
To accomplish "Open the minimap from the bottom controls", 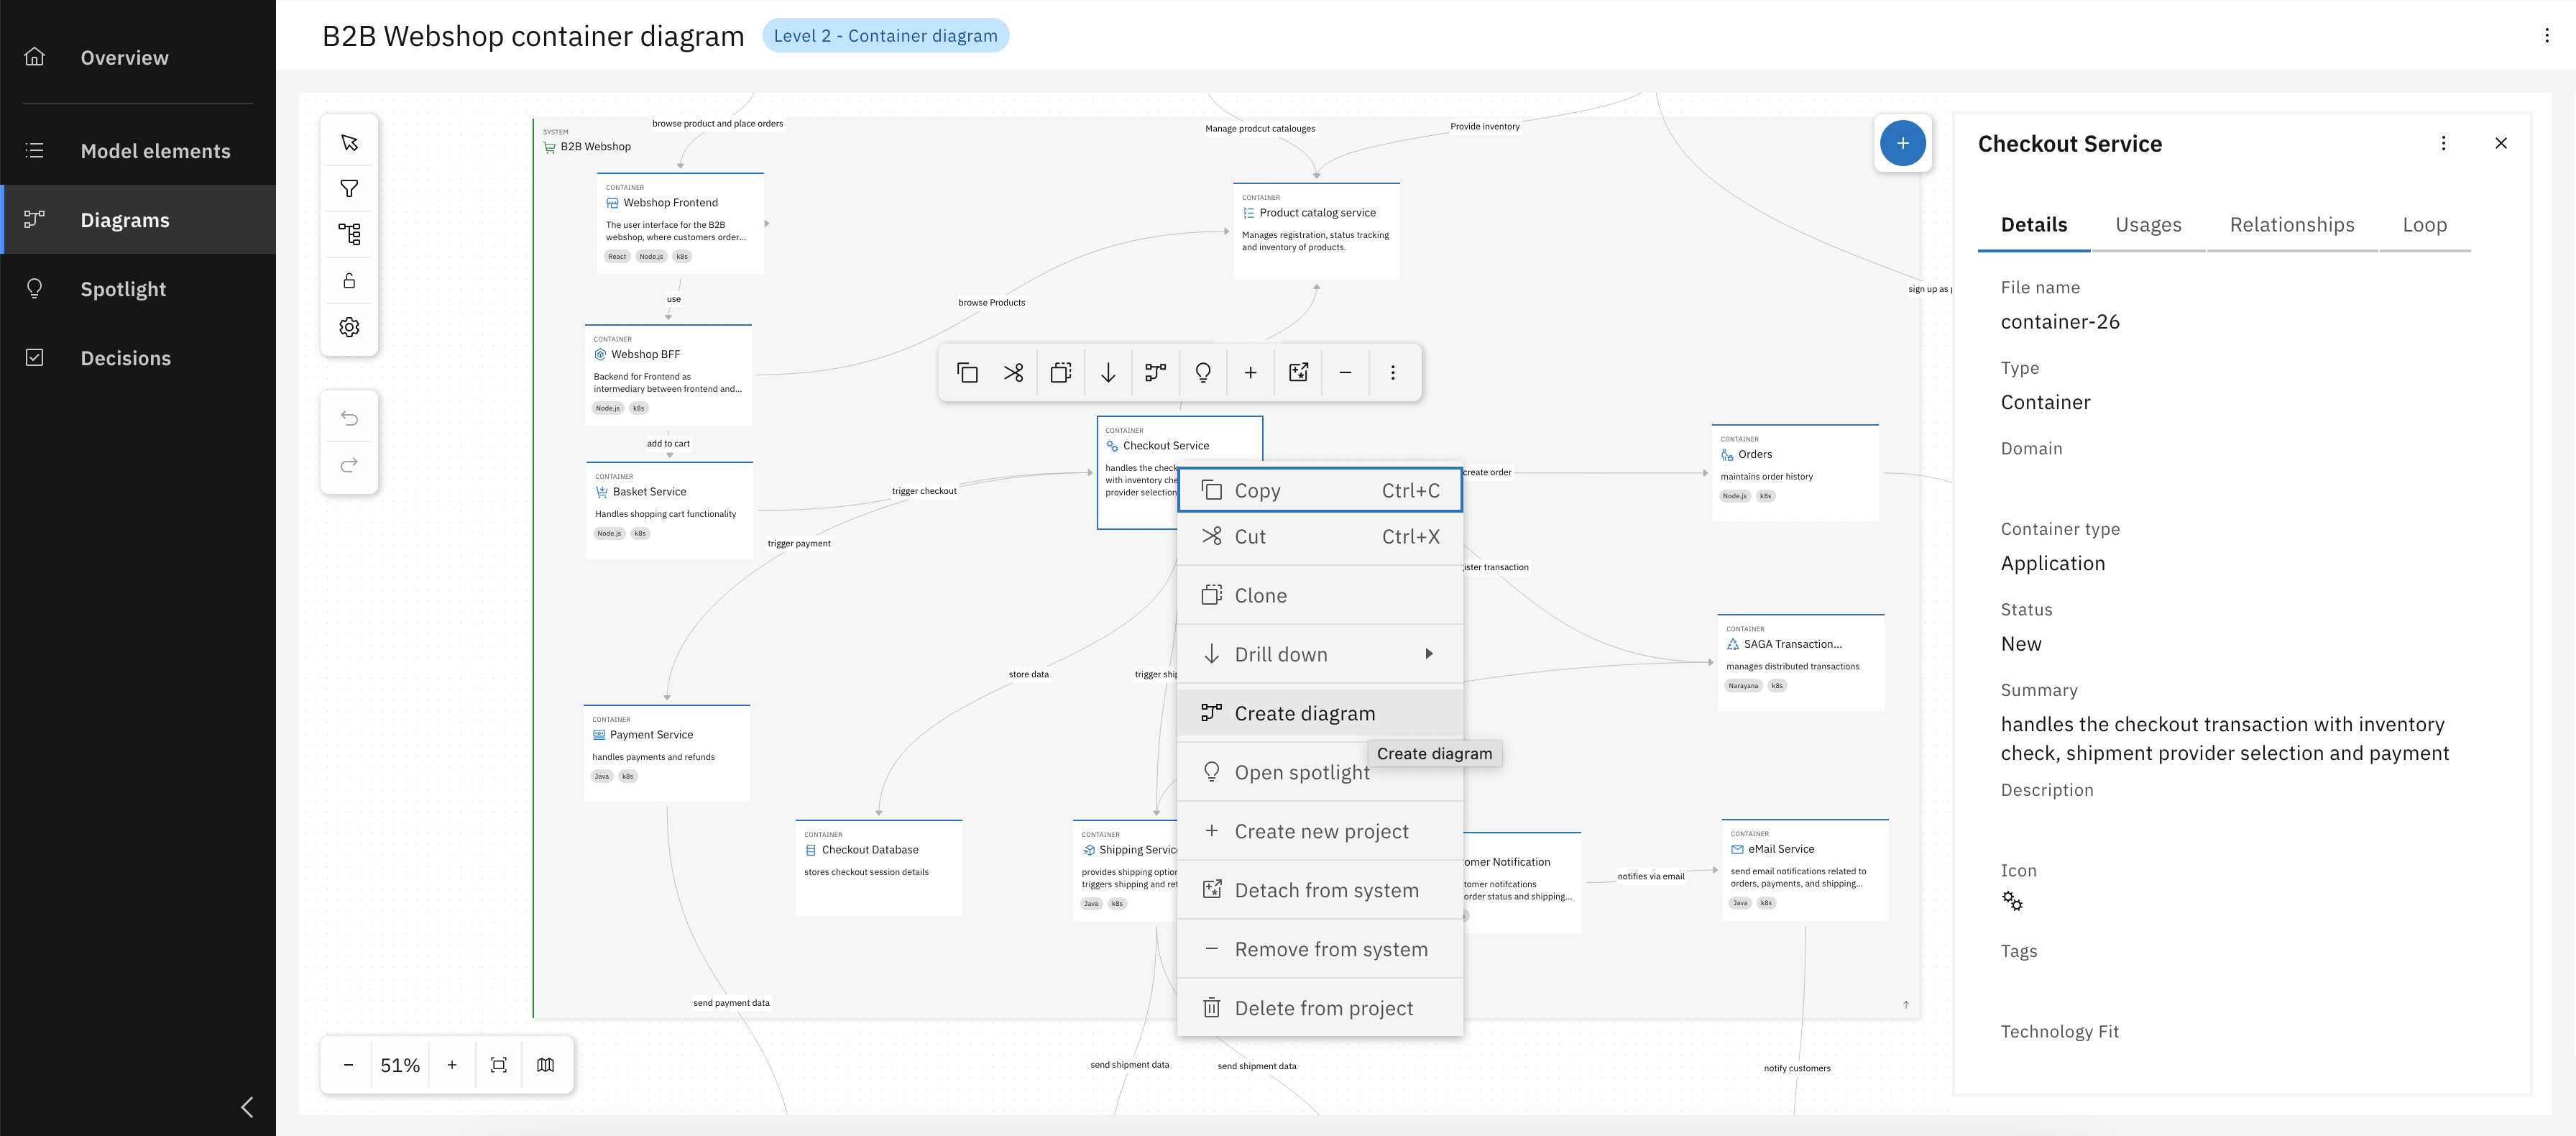I will [x=546, y=1064].
